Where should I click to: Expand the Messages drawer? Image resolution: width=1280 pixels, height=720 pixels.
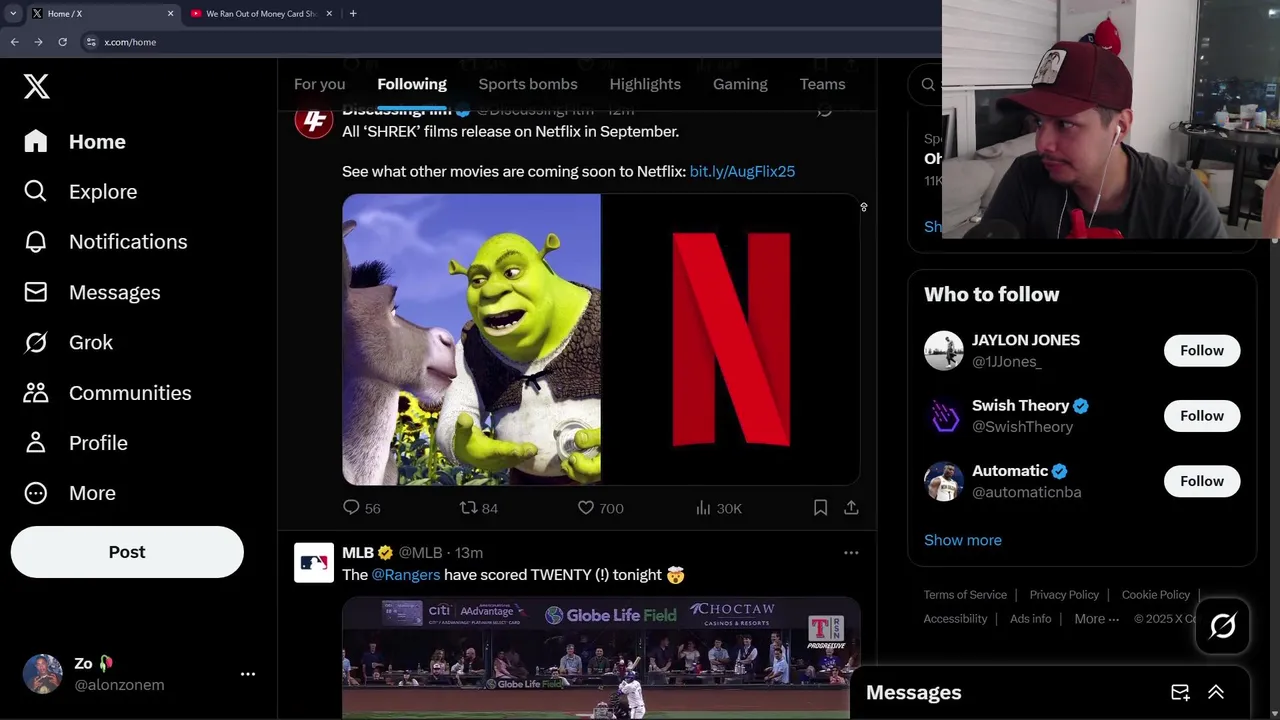click(x=1216, y=692)
